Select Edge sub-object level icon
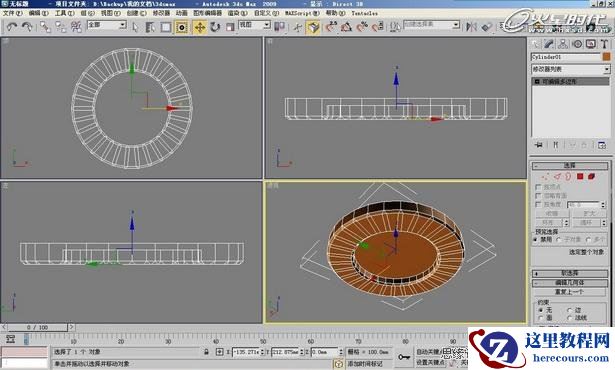Viewport: 615px width, 370px height. 557,177
